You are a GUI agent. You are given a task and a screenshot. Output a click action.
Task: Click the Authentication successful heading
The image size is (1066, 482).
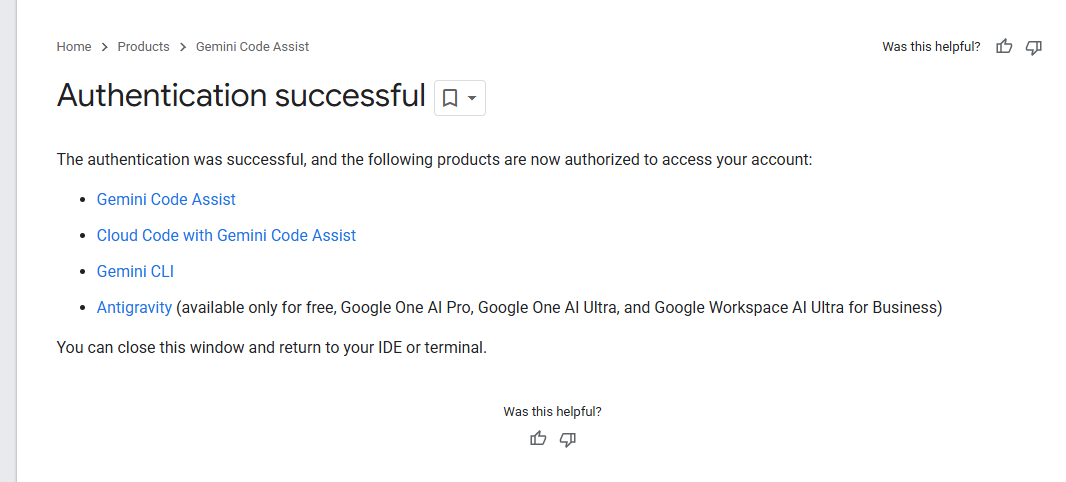click(241, 96)
